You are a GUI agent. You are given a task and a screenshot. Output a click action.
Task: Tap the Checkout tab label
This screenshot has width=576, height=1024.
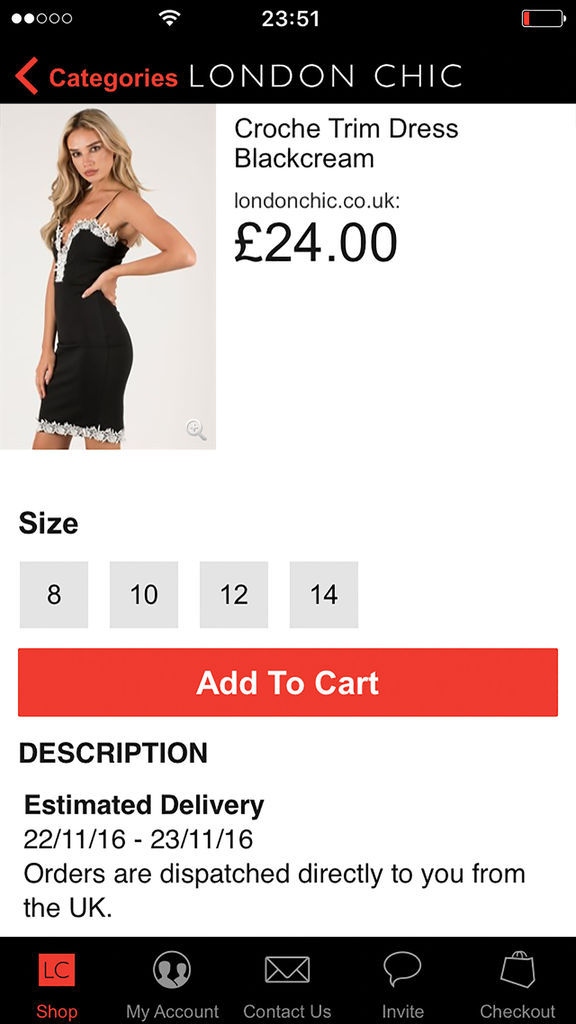[x=518, y=1012]
